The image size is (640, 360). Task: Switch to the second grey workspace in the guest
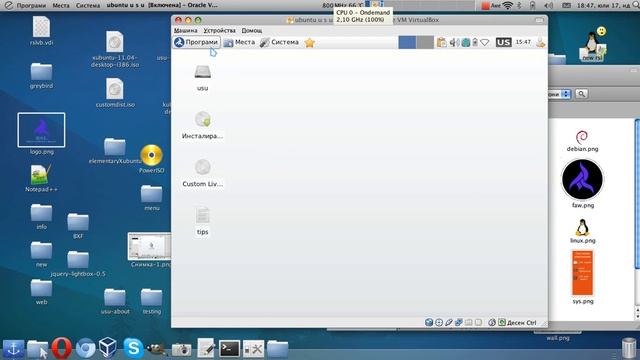(x=425, y=42)
